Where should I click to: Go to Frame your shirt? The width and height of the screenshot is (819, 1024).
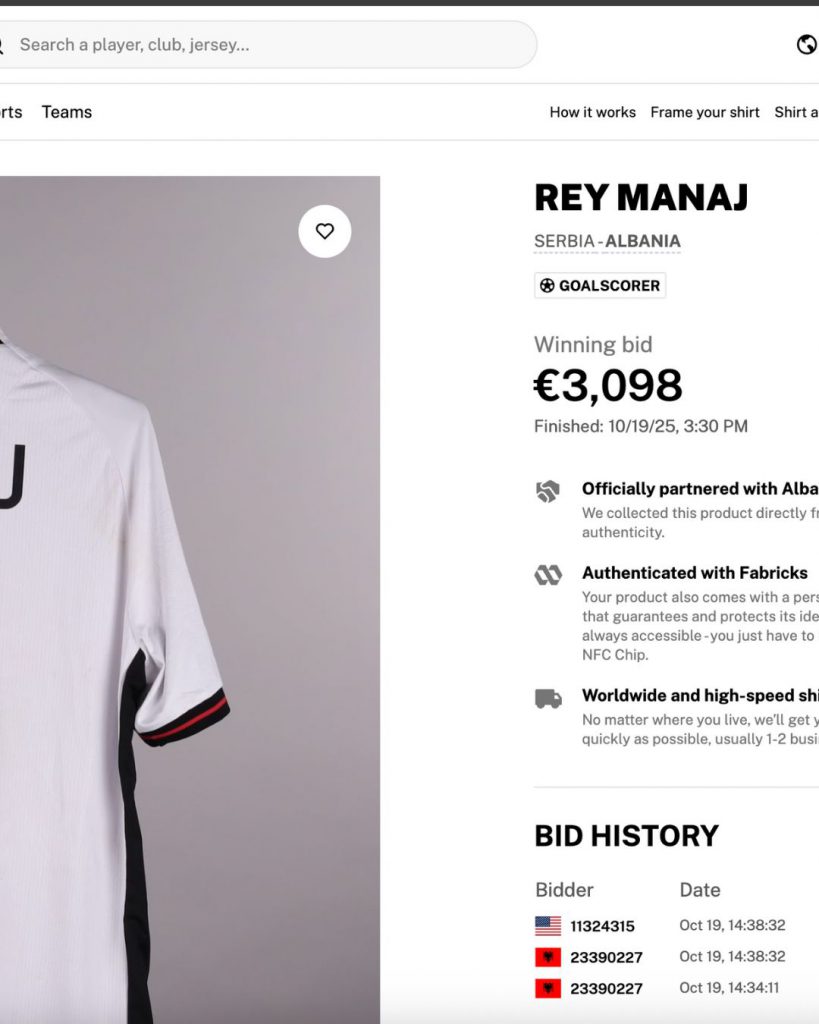pyautogui.click(x=705, y=112)
